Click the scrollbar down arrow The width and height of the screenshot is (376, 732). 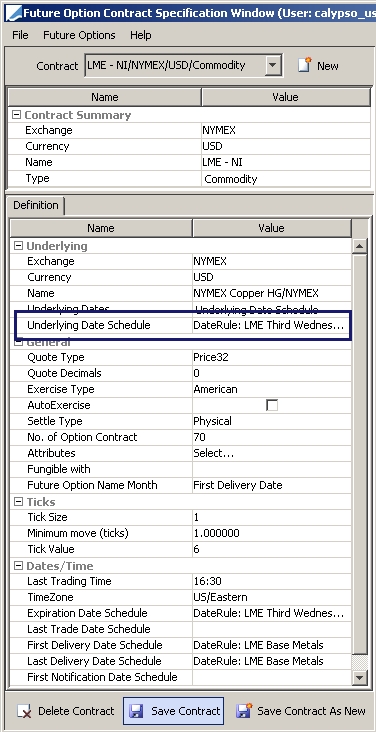(x=359, y=677)
